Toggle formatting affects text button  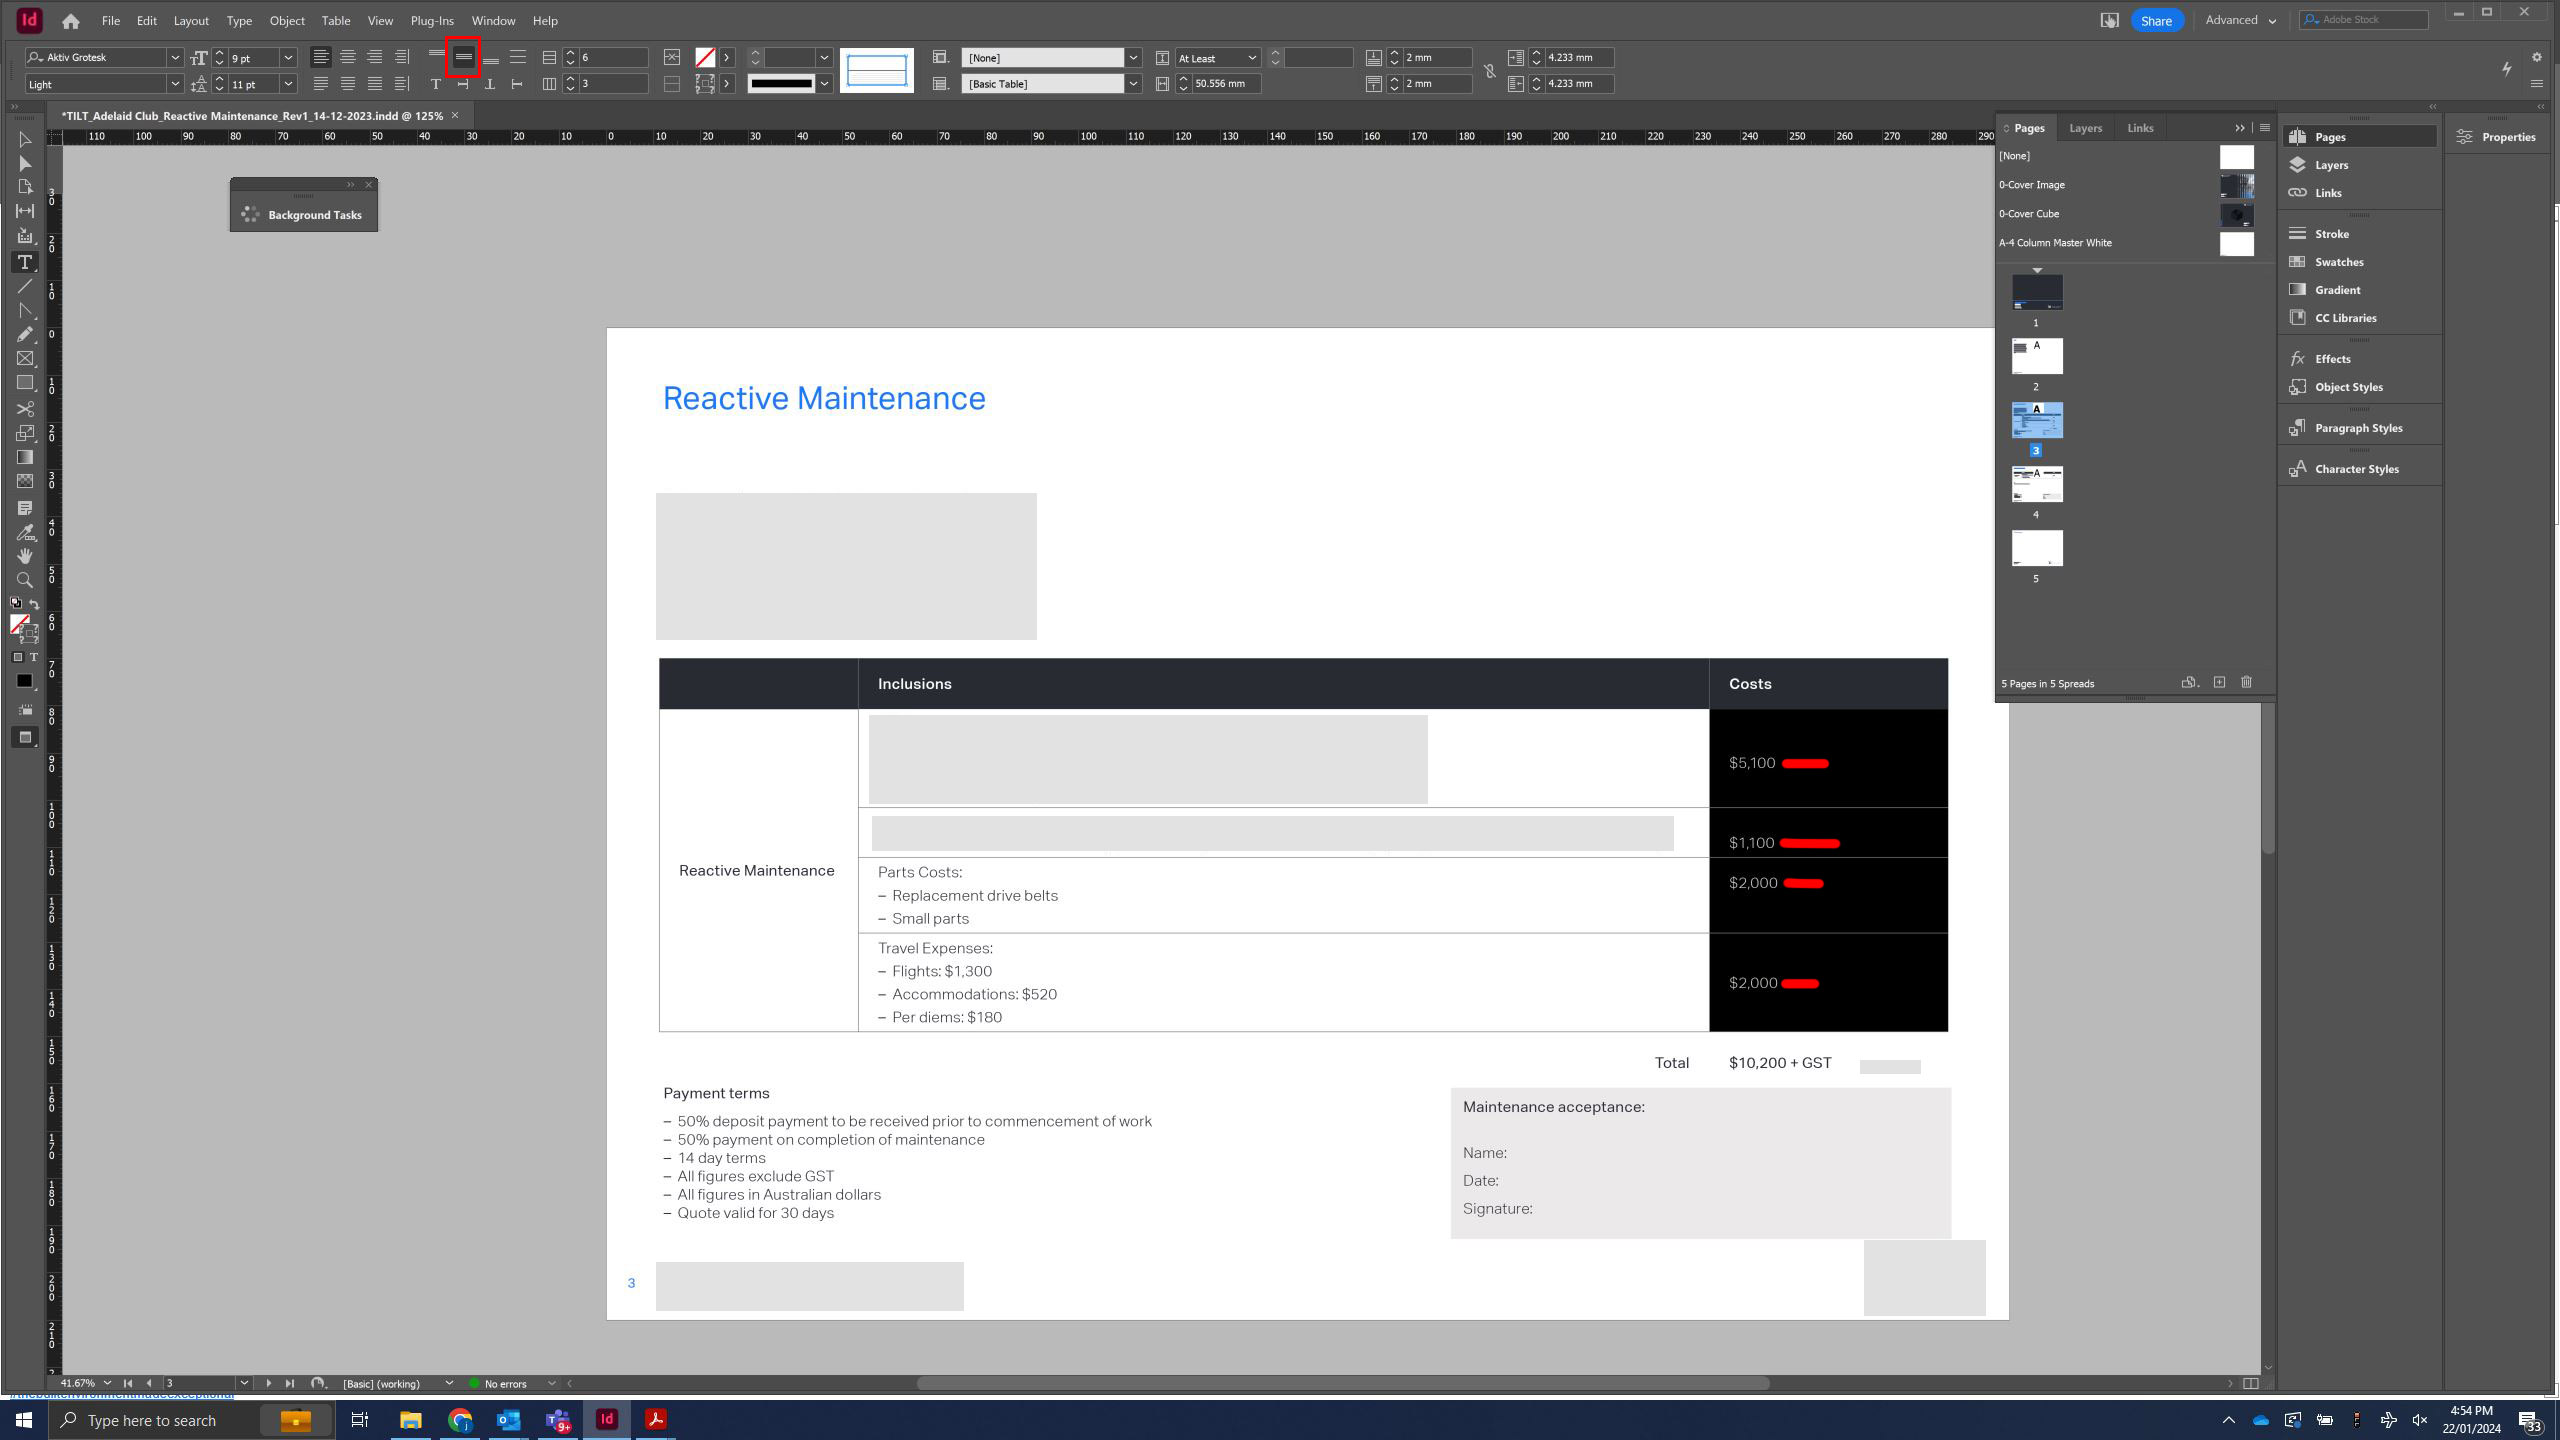[33, 658]
